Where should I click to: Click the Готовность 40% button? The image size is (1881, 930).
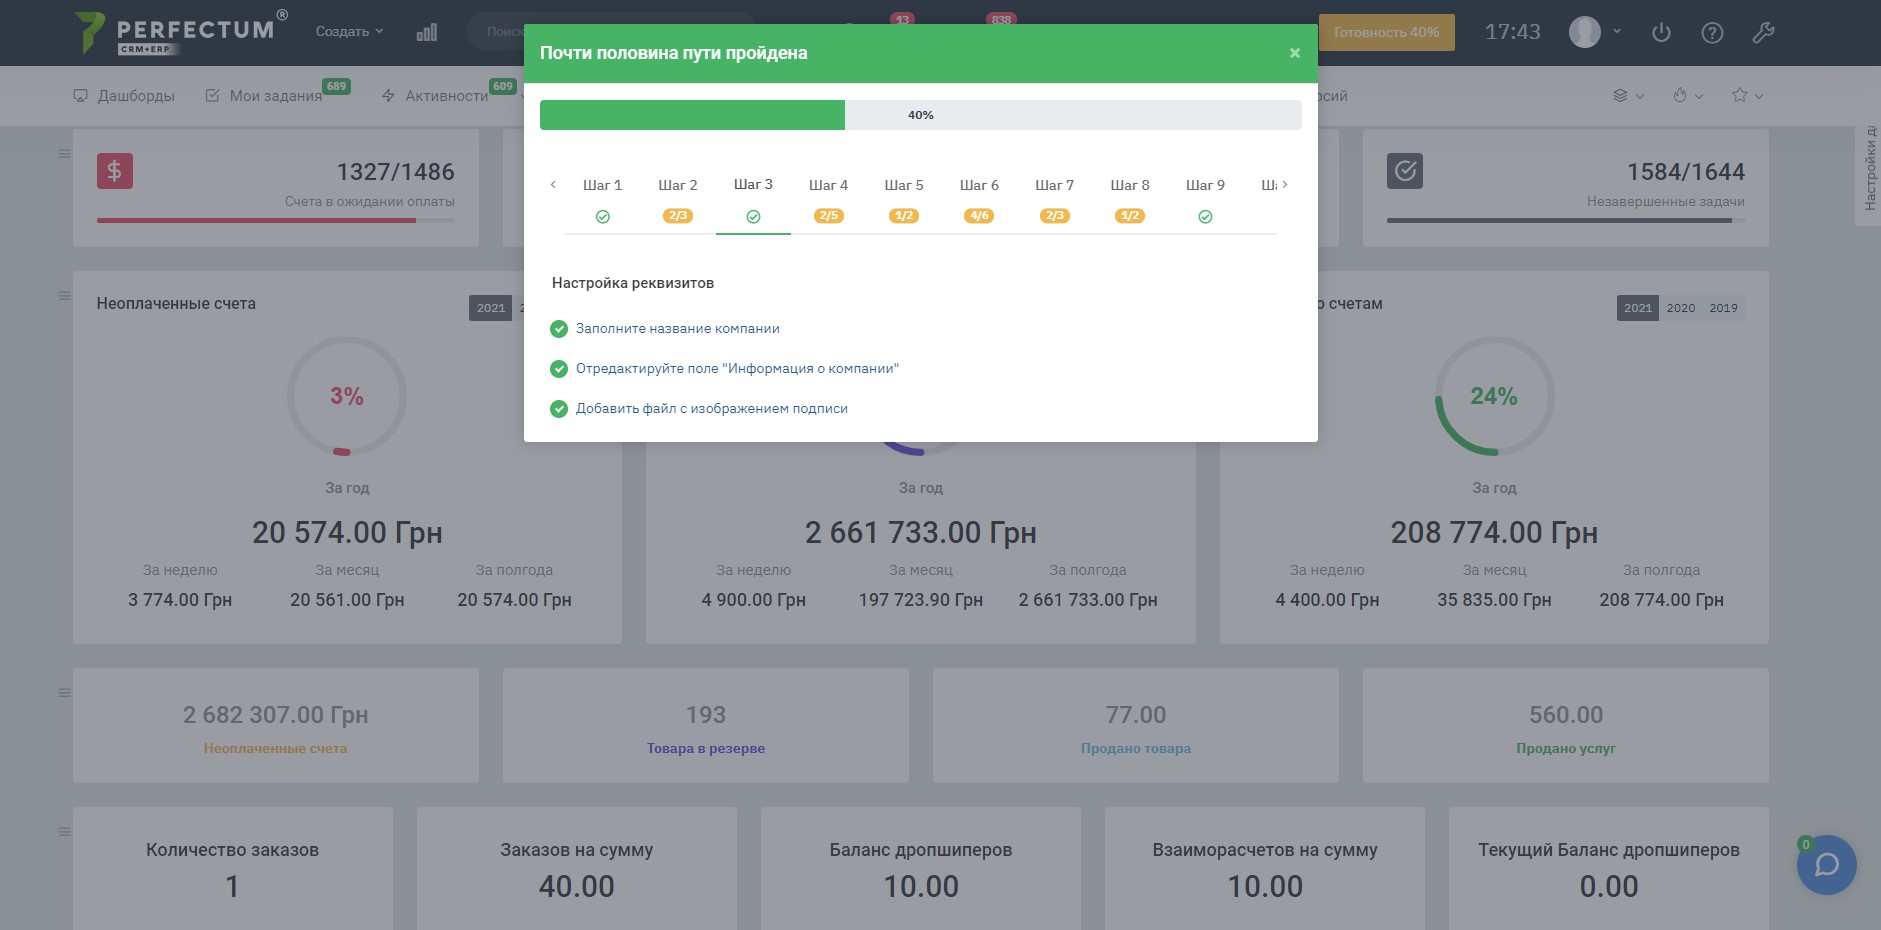[x=1386, y=33]
